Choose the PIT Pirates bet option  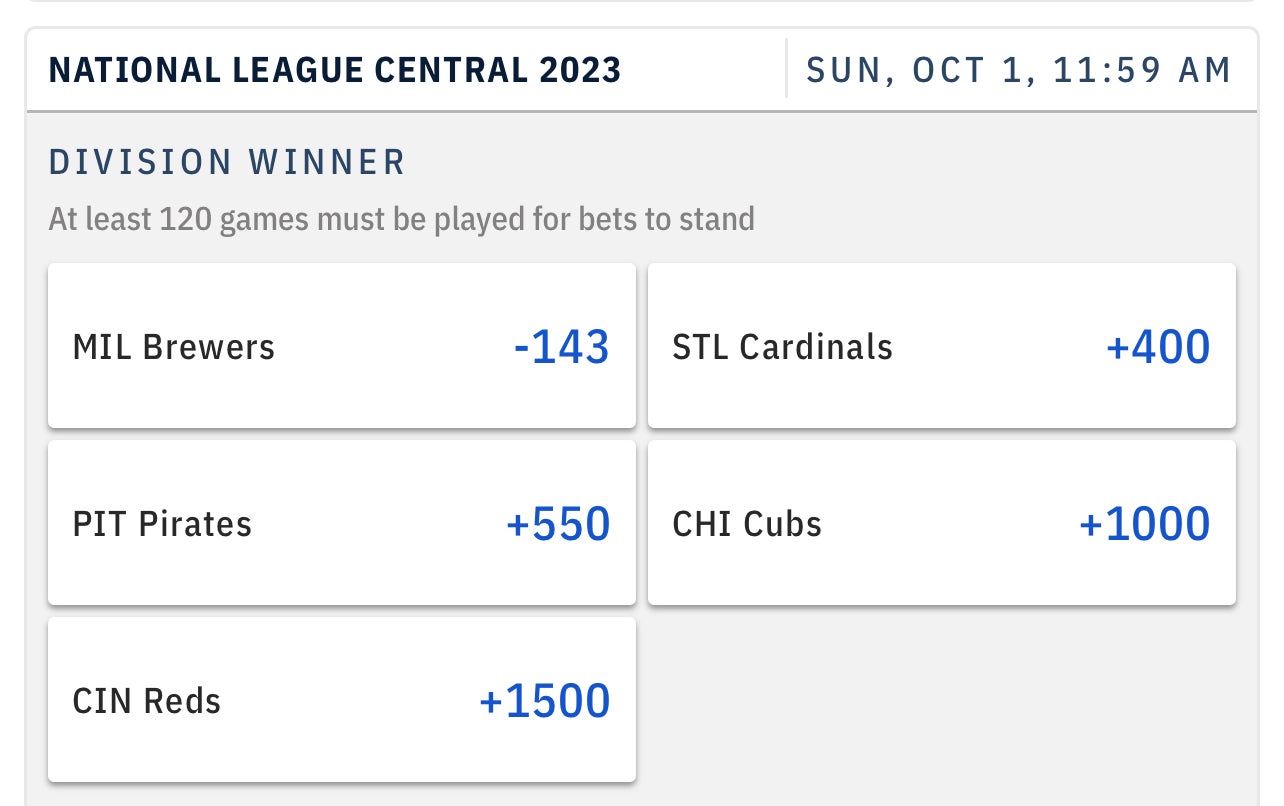(341, 523)
